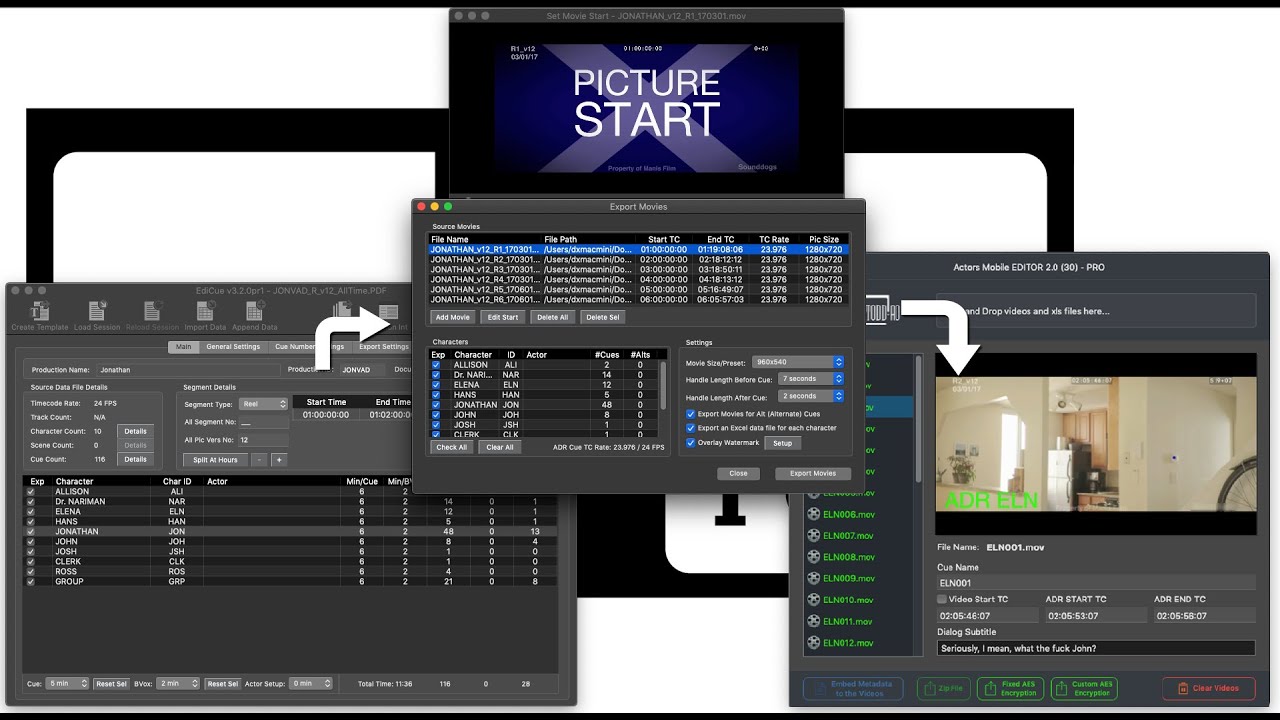Image resolution: width=1280 pixels, height=720 pixels.
Task: Click the Zip File button
Action: 943,689
